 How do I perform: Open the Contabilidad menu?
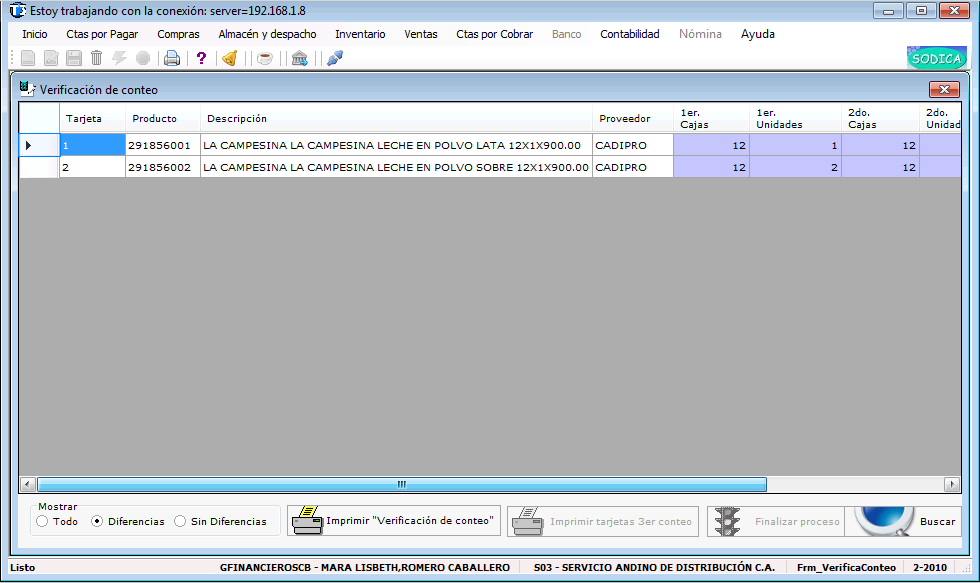(x=629, y=34)
